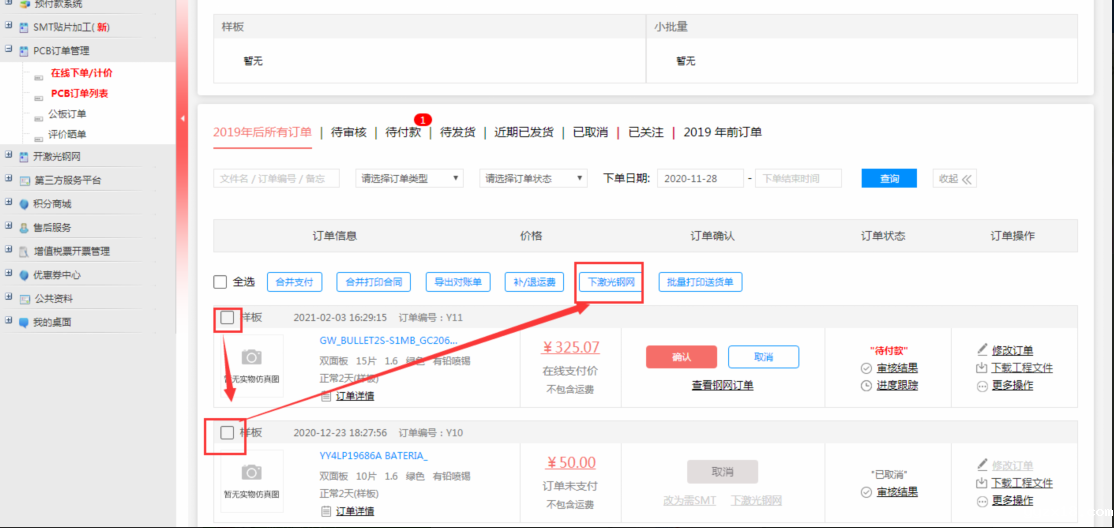The image size is (1114, 528).
Task: Click the ellipsis icon beside 更多操作 for order Y11
Action: pyautogui.click(x=982, y=386)
